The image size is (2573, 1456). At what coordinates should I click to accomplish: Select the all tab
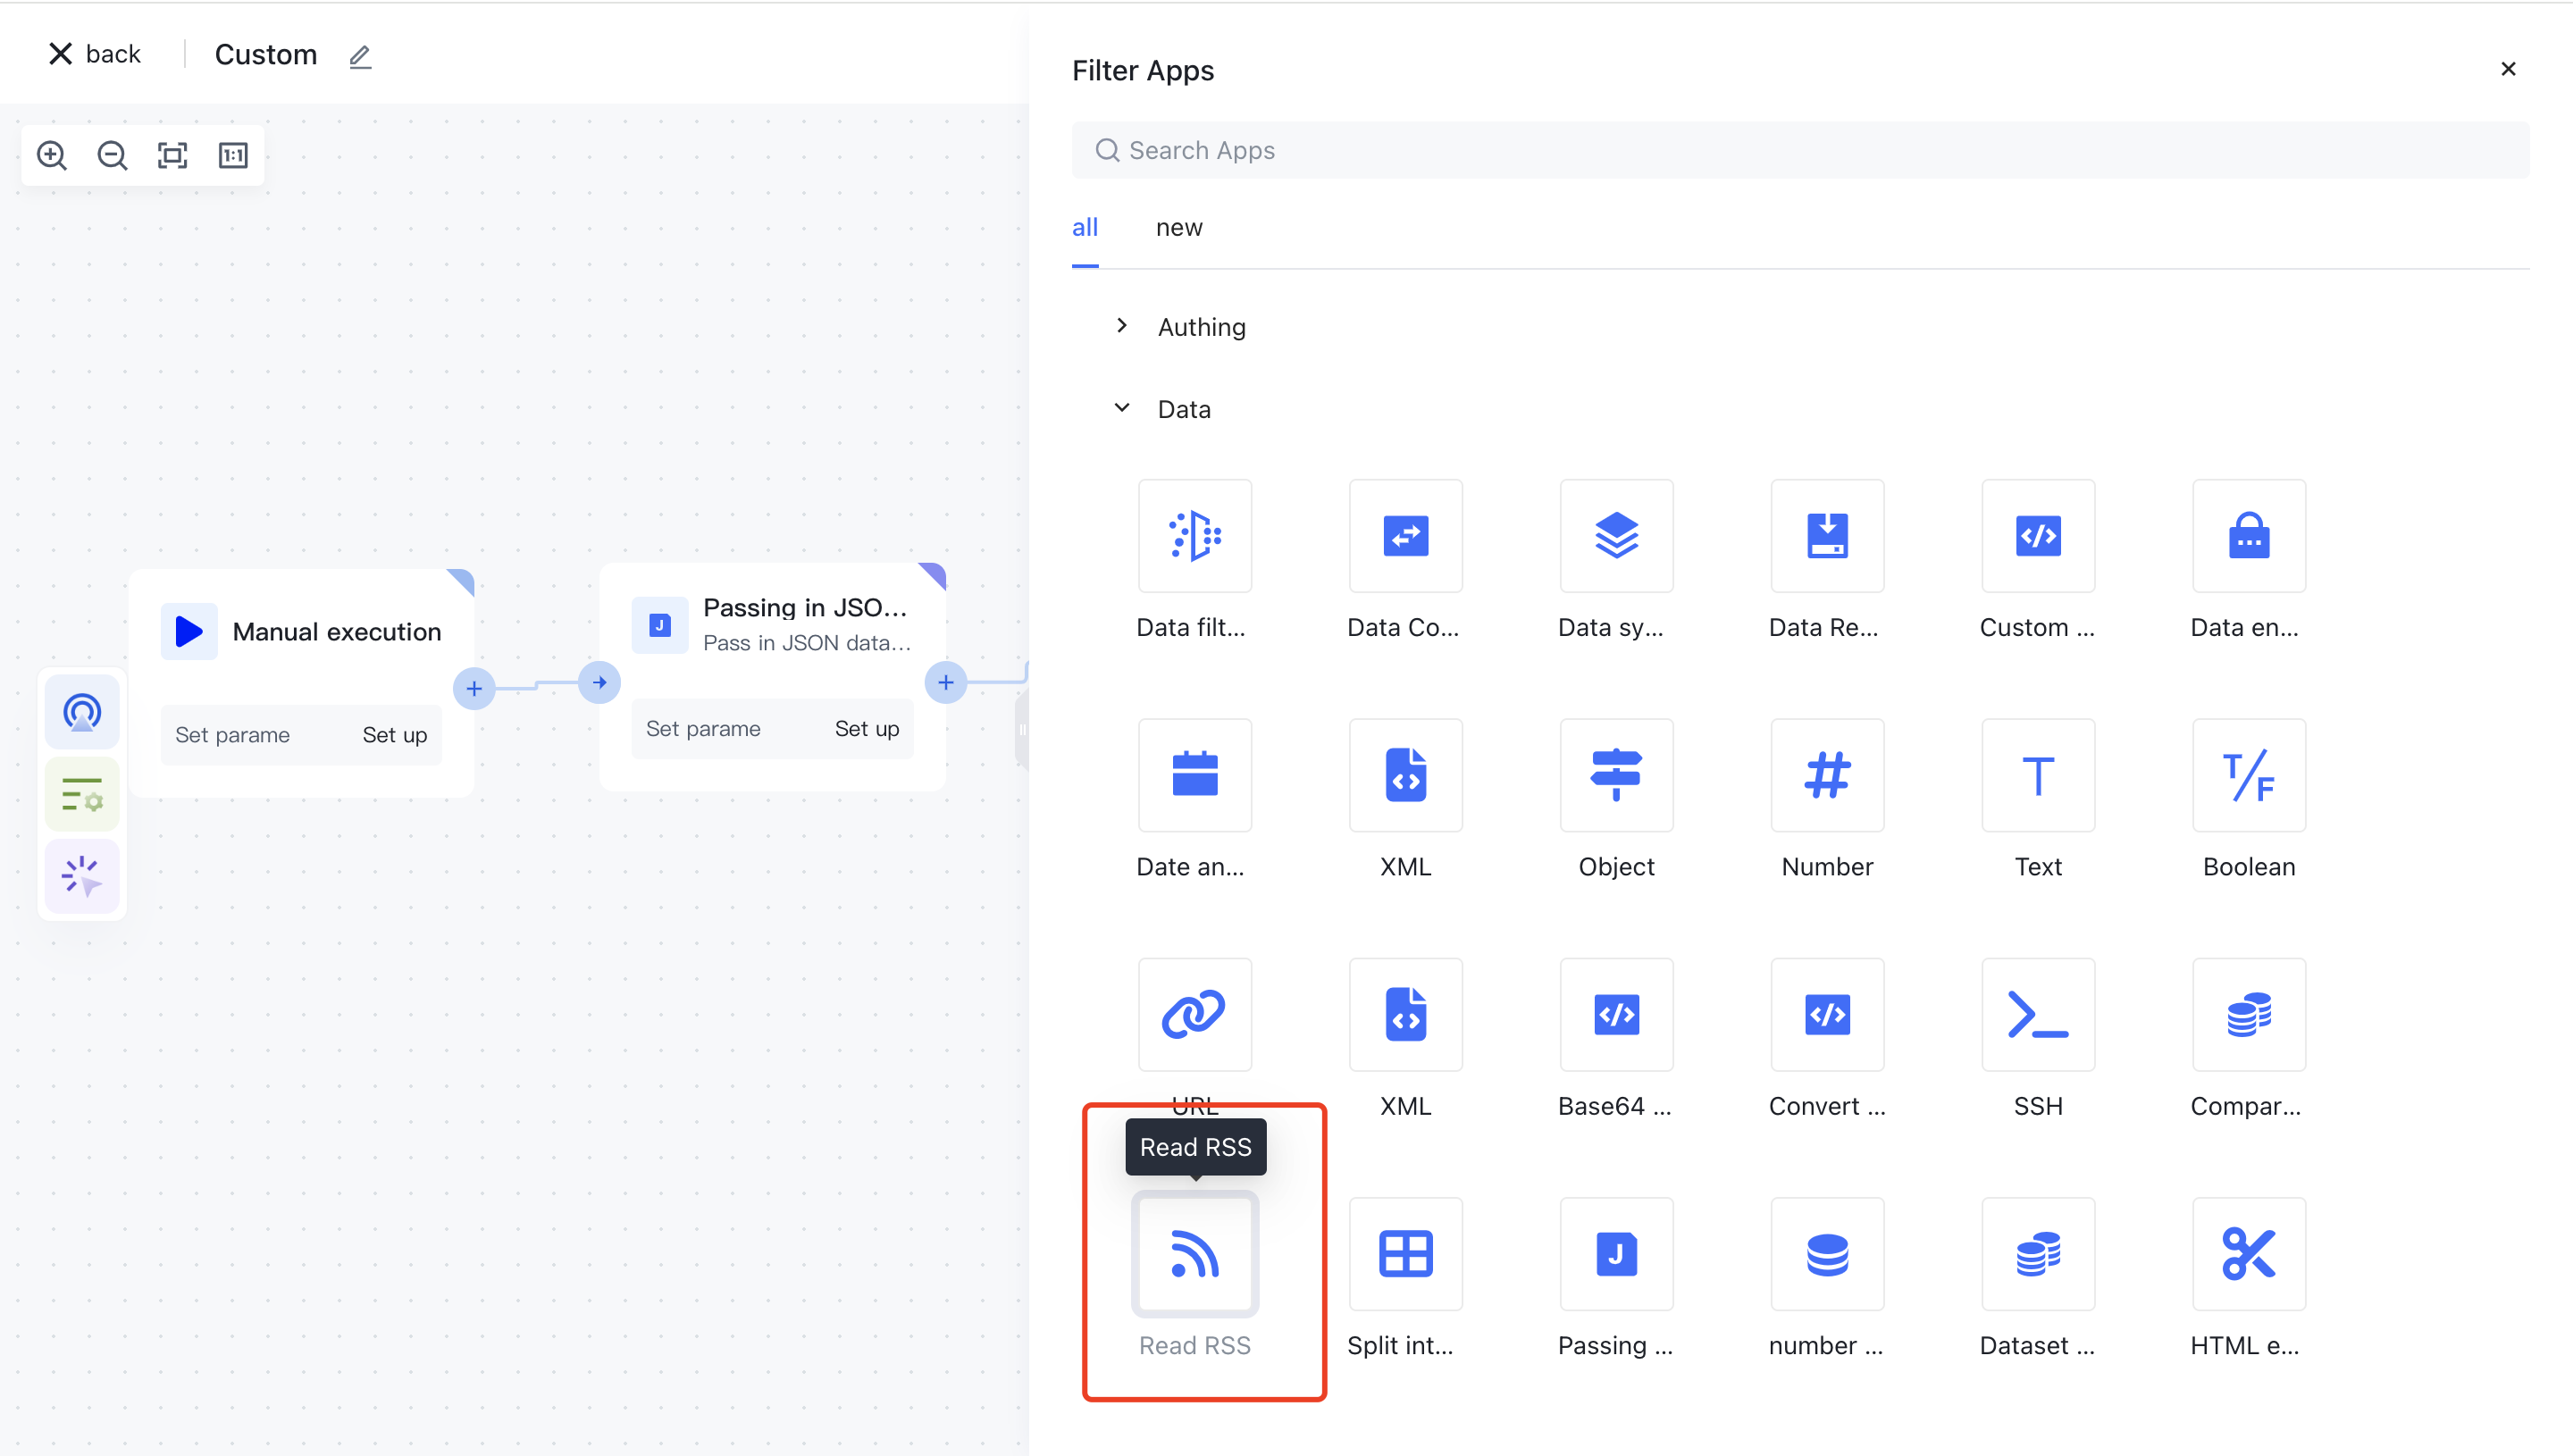[x=1084, y=227]
